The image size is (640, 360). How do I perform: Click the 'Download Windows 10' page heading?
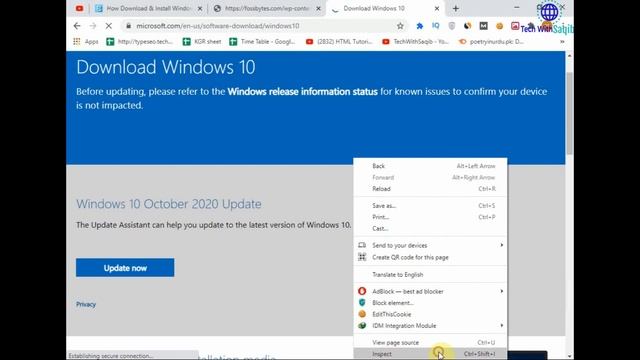[166, 67]
